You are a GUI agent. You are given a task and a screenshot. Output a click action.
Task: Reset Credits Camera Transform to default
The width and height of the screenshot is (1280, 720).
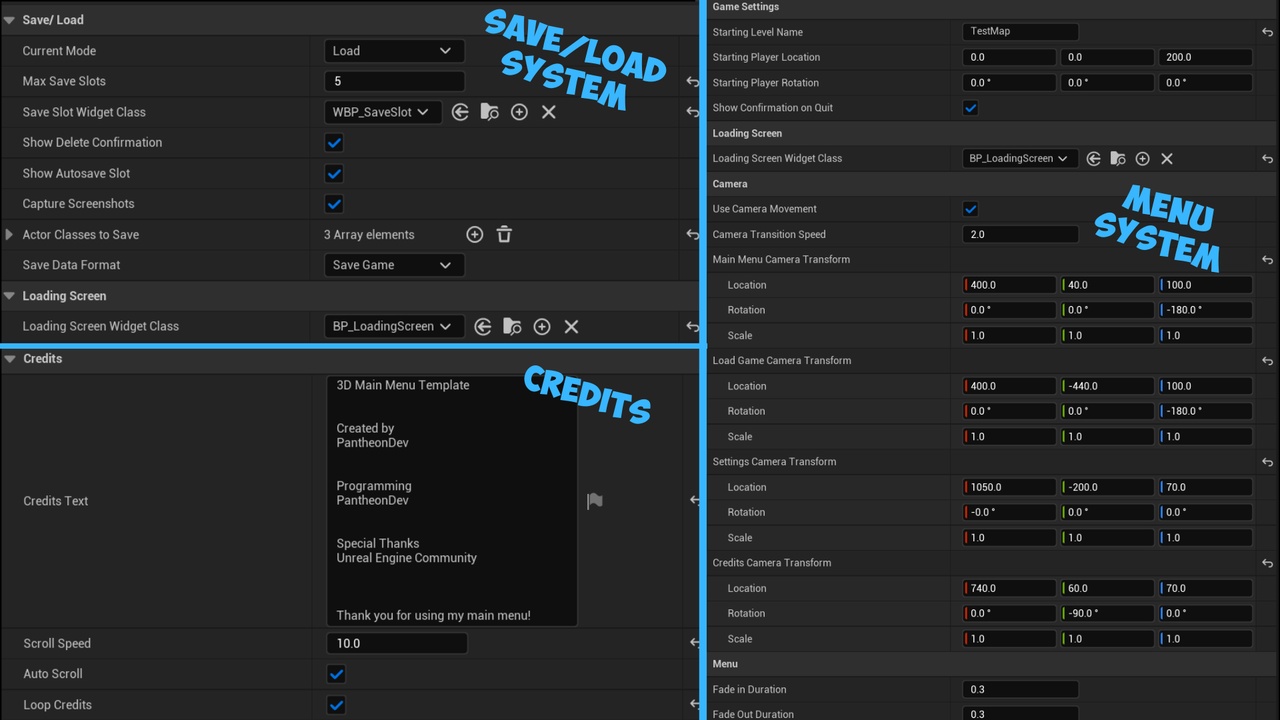pyautogui.click(x=1267, y=563)
